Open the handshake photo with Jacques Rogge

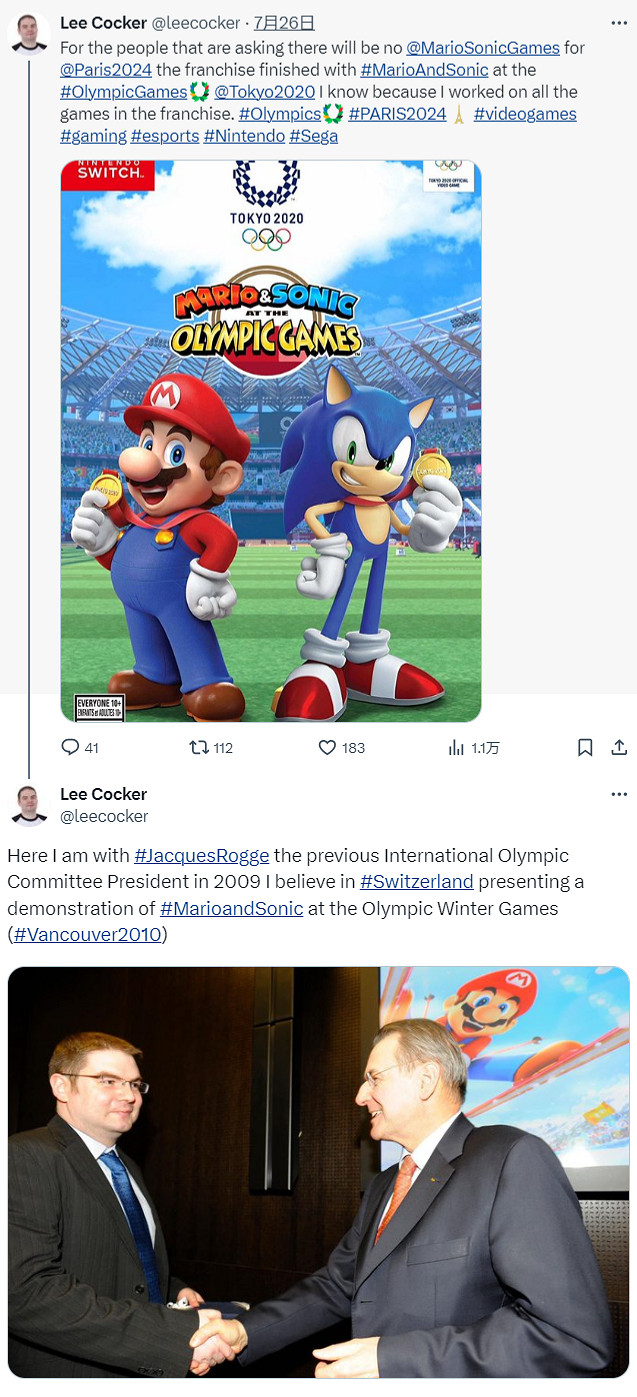[318, 1172]
